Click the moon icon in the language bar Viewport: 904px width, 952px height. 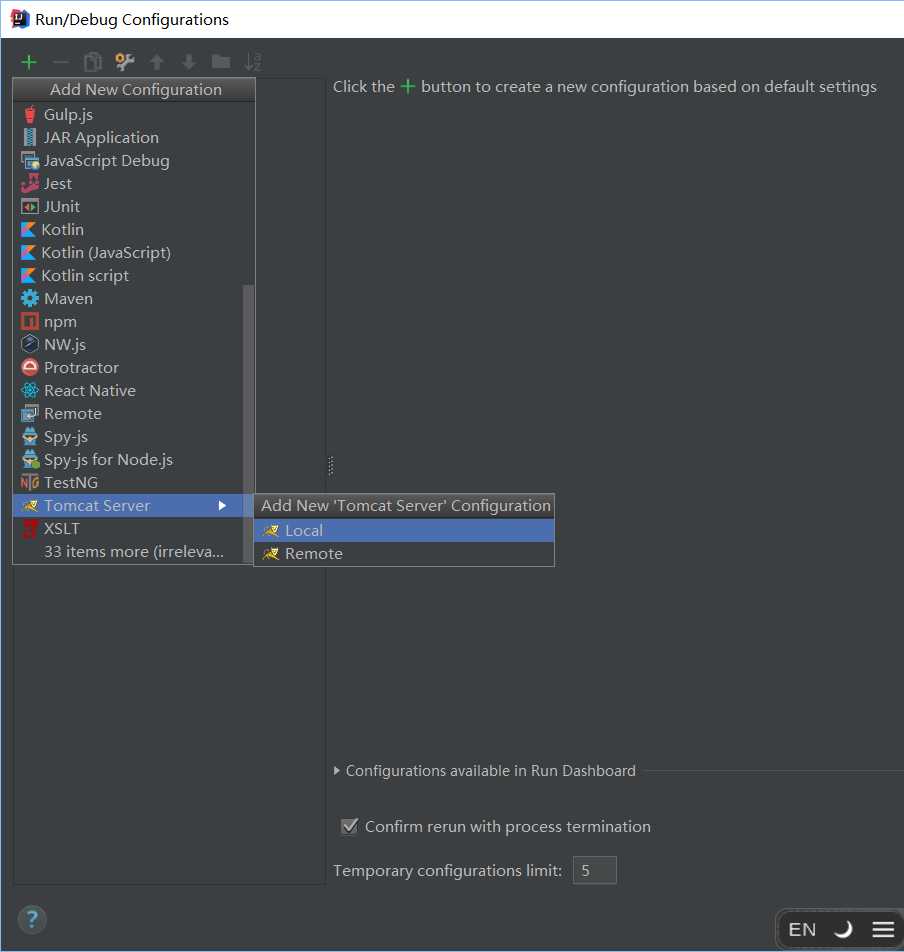click(x=843, y=929)
